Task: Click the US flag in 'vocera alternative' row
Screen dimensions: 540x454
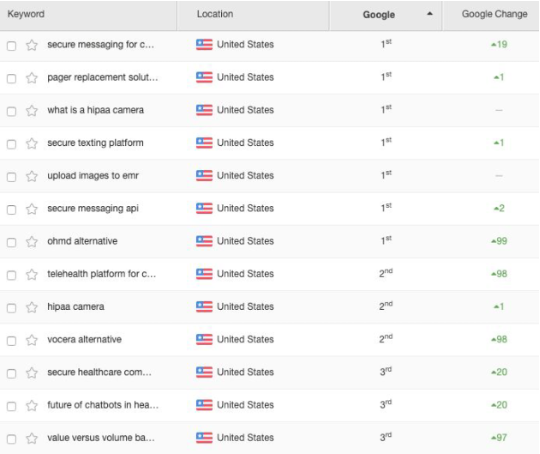Action: coord(204,339)
